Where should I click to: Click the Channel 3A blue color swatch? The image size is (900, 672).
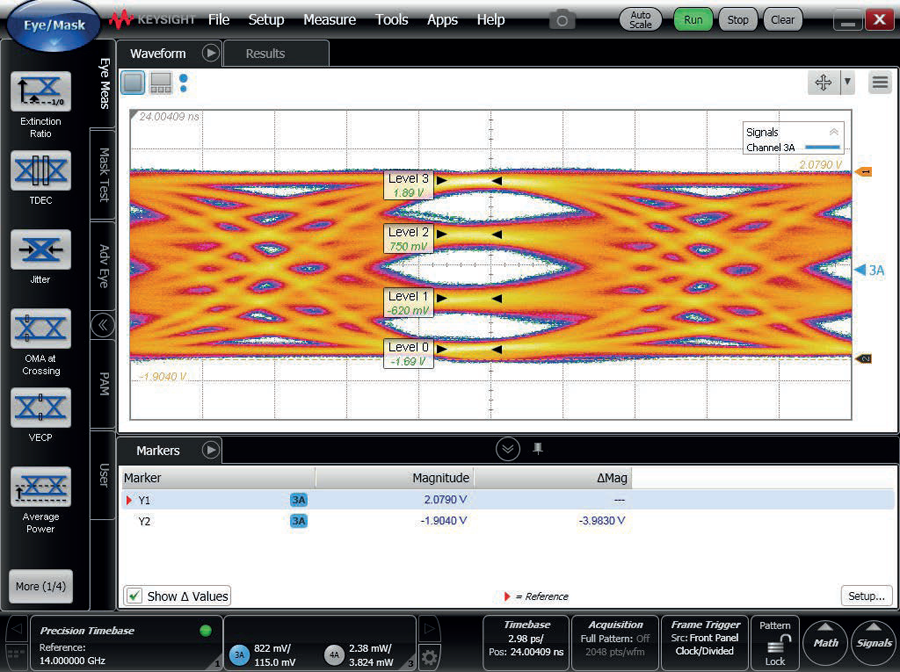822,148
